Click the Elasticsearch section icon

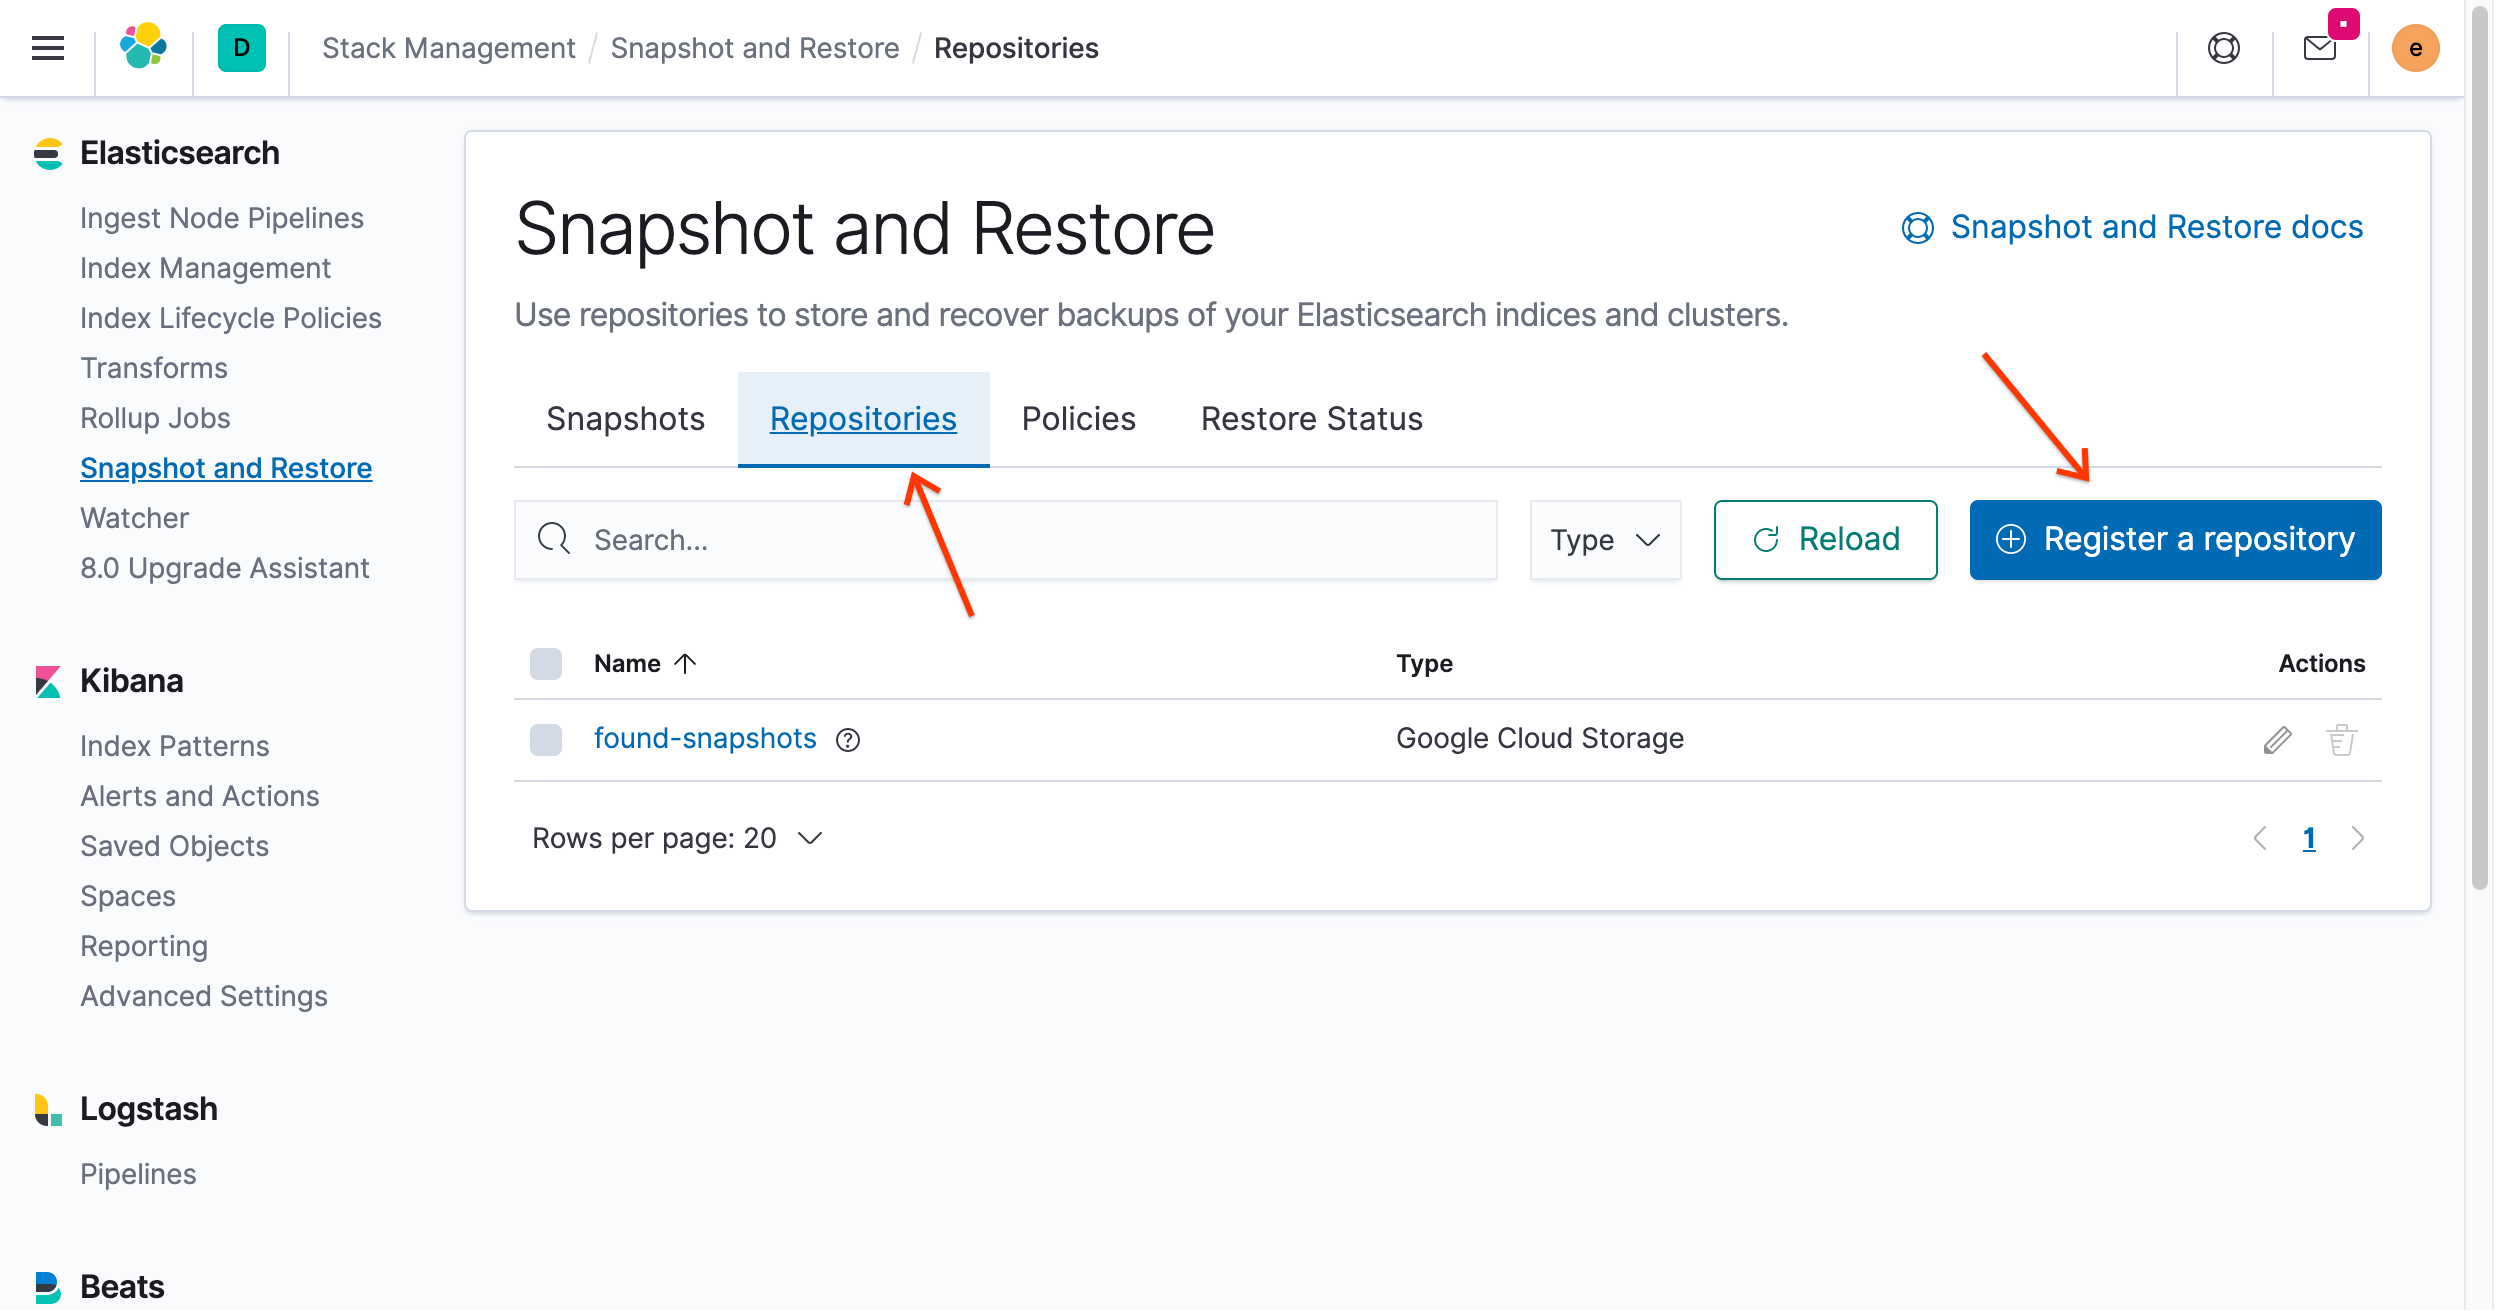[x=46, y=152]
